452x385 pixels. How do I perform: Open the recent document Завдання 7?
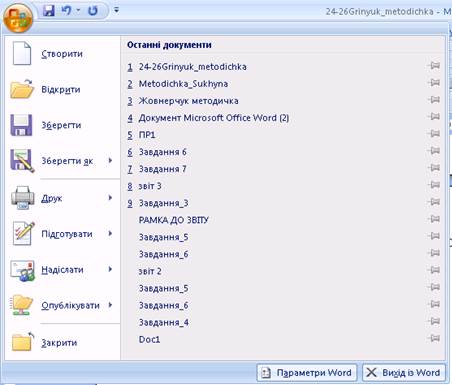click(x=162, y=169)
